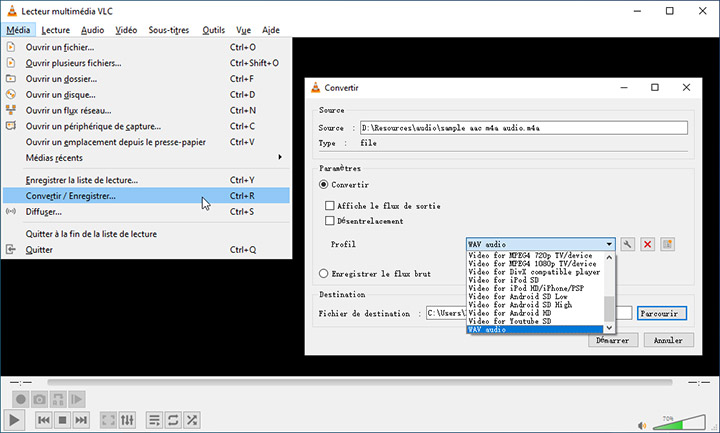Click the Source path input field
This screenshot has width=720, height=433.
click(x=523, y=128)
